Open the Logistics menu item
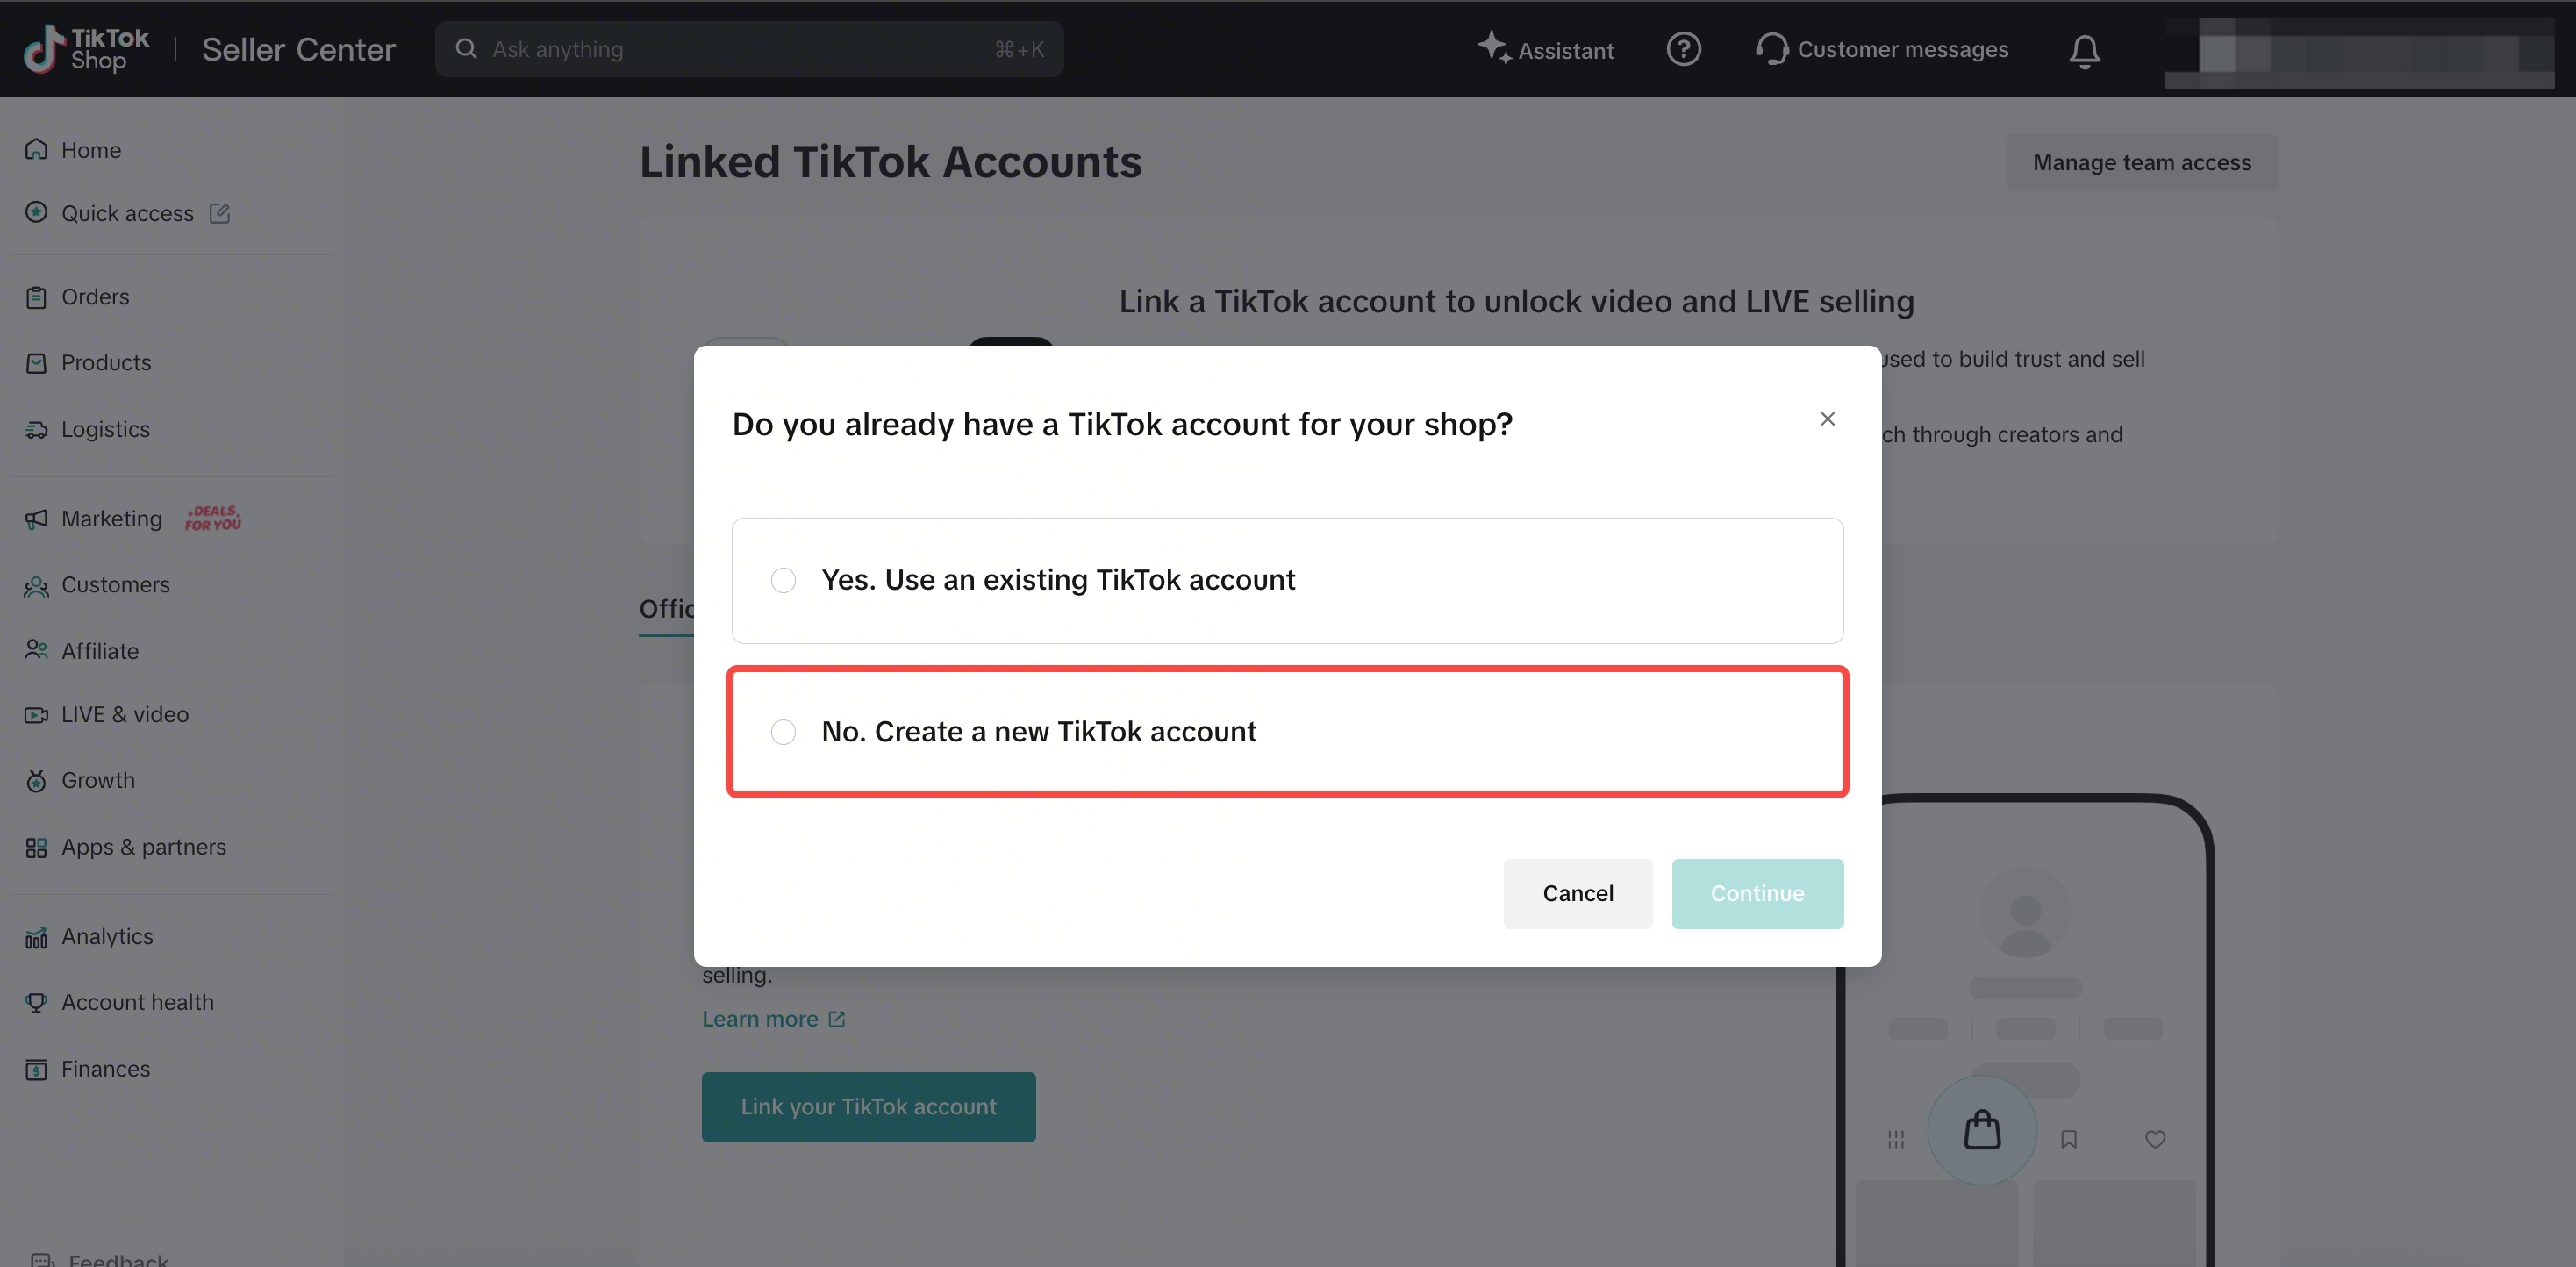The image size is (2576, 1267). tap(105, 430)
